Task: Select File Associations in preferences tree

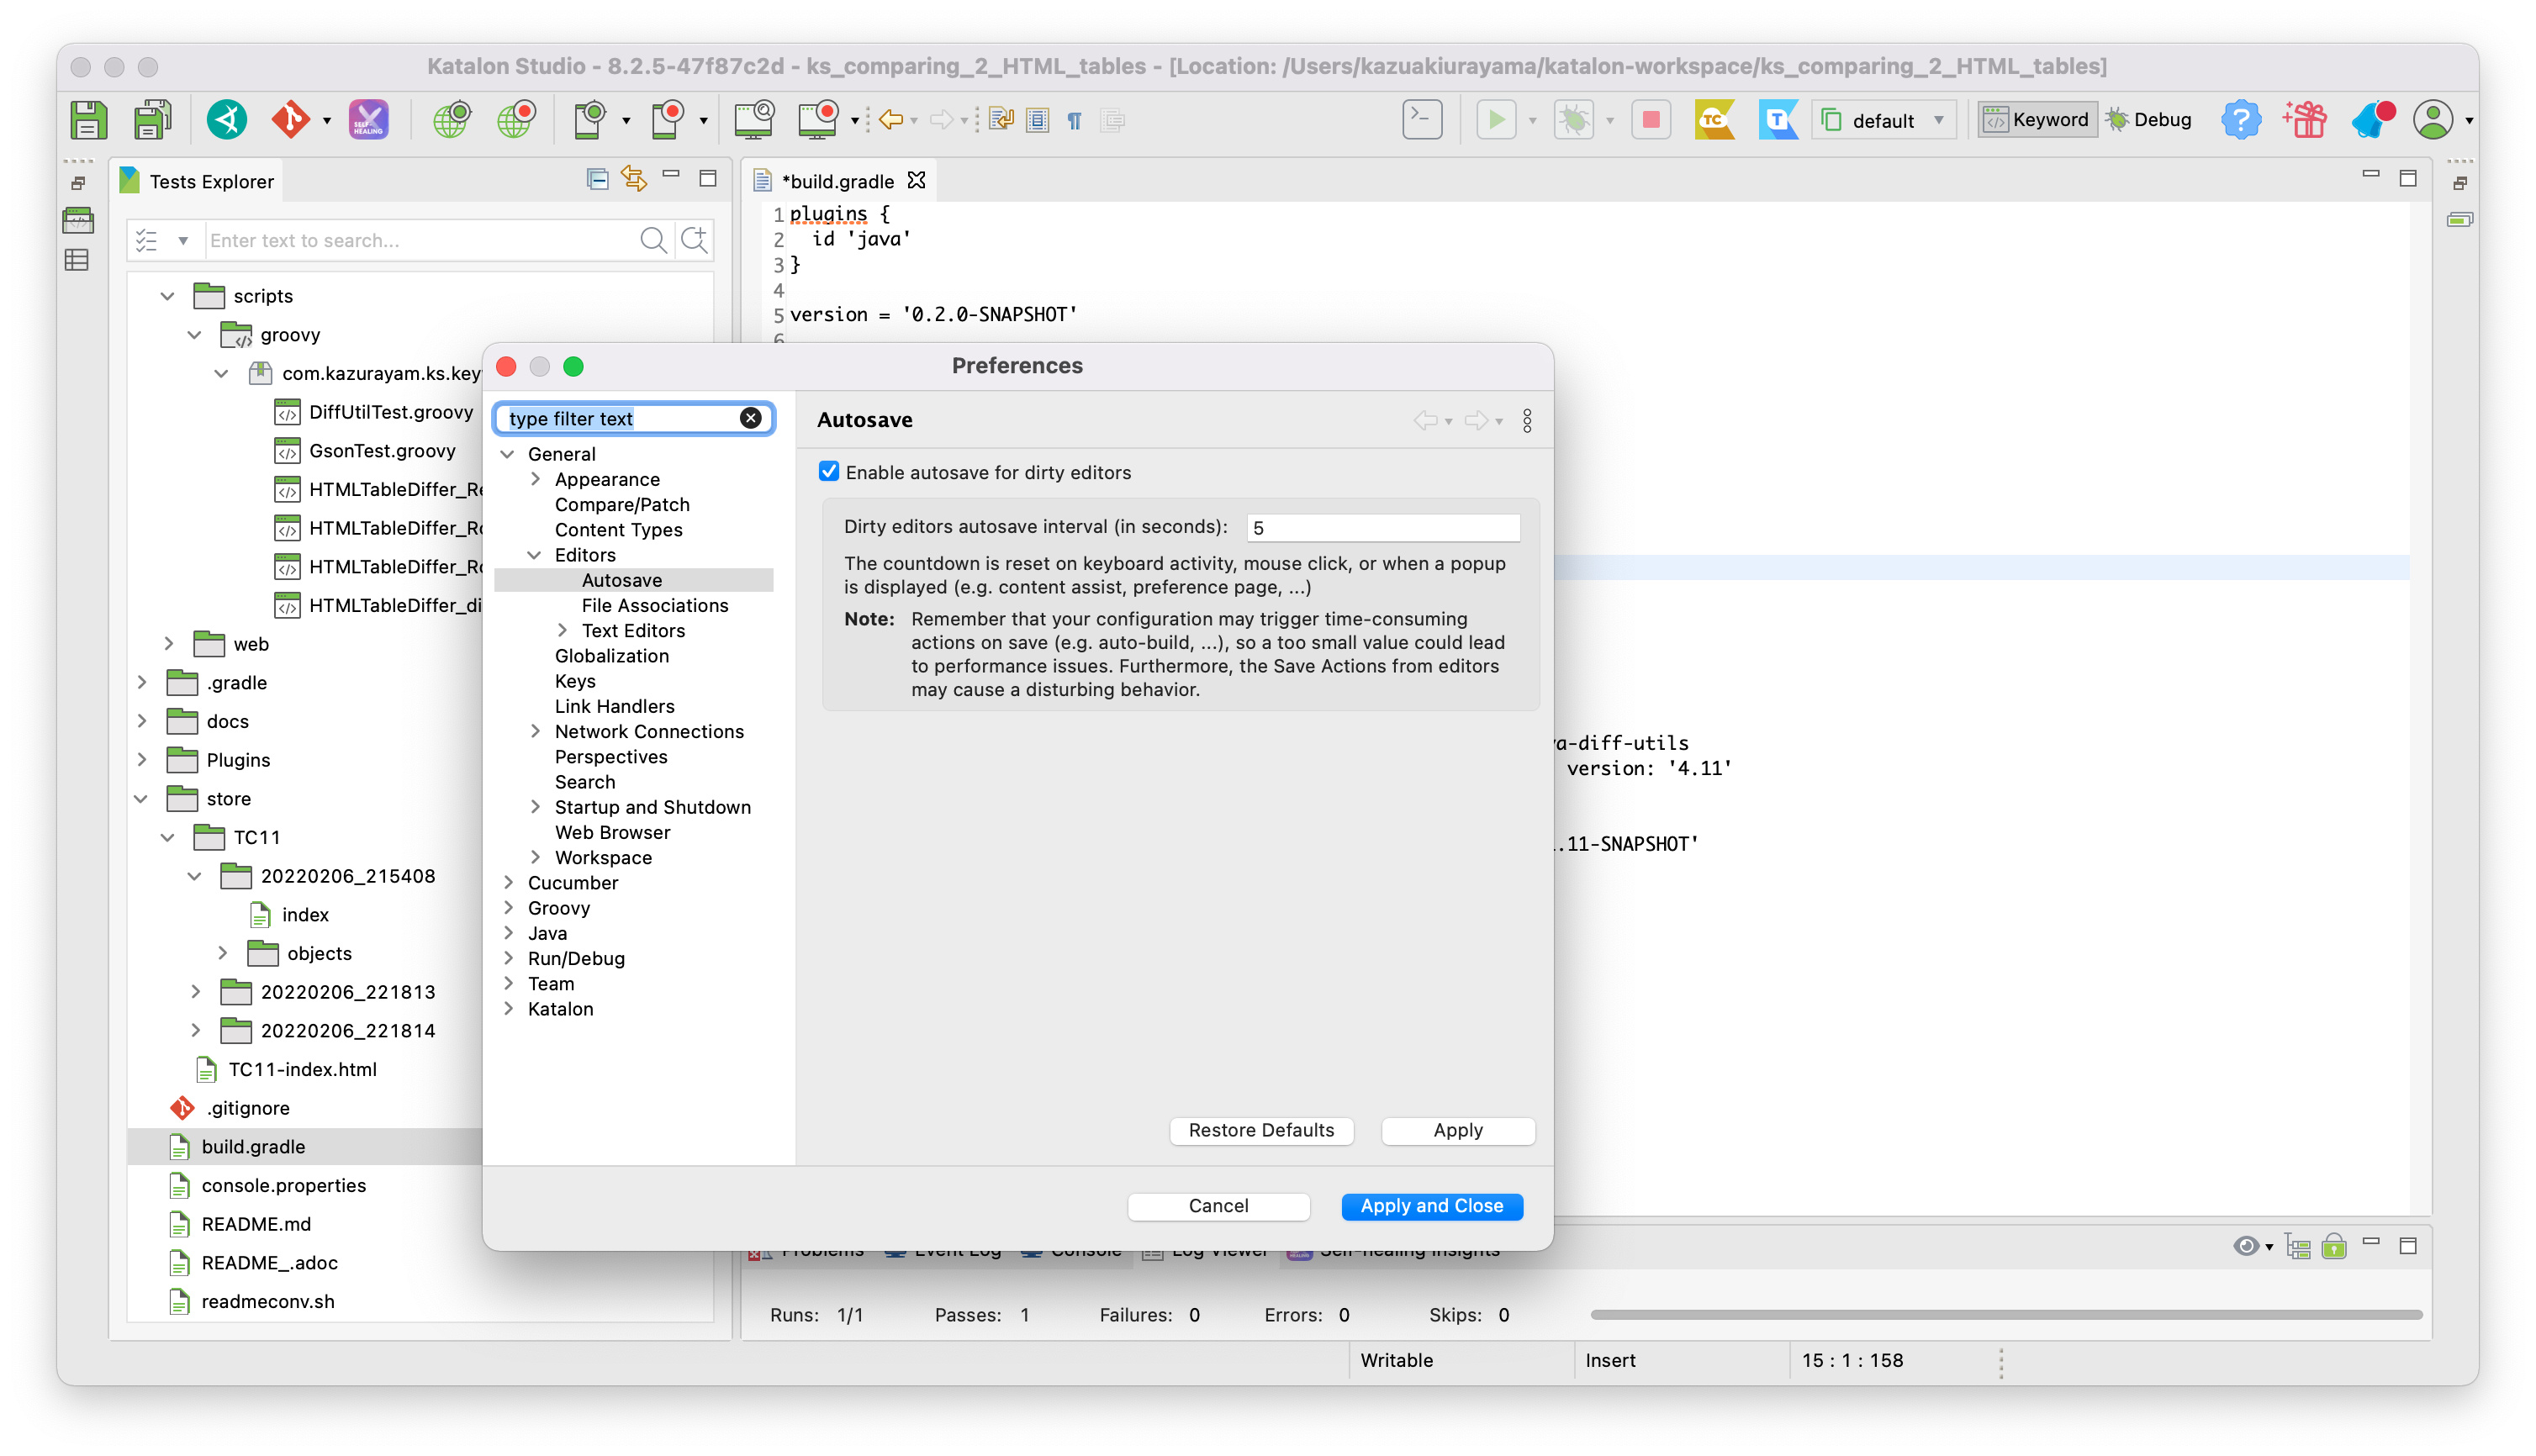Action: pos(655,605)
